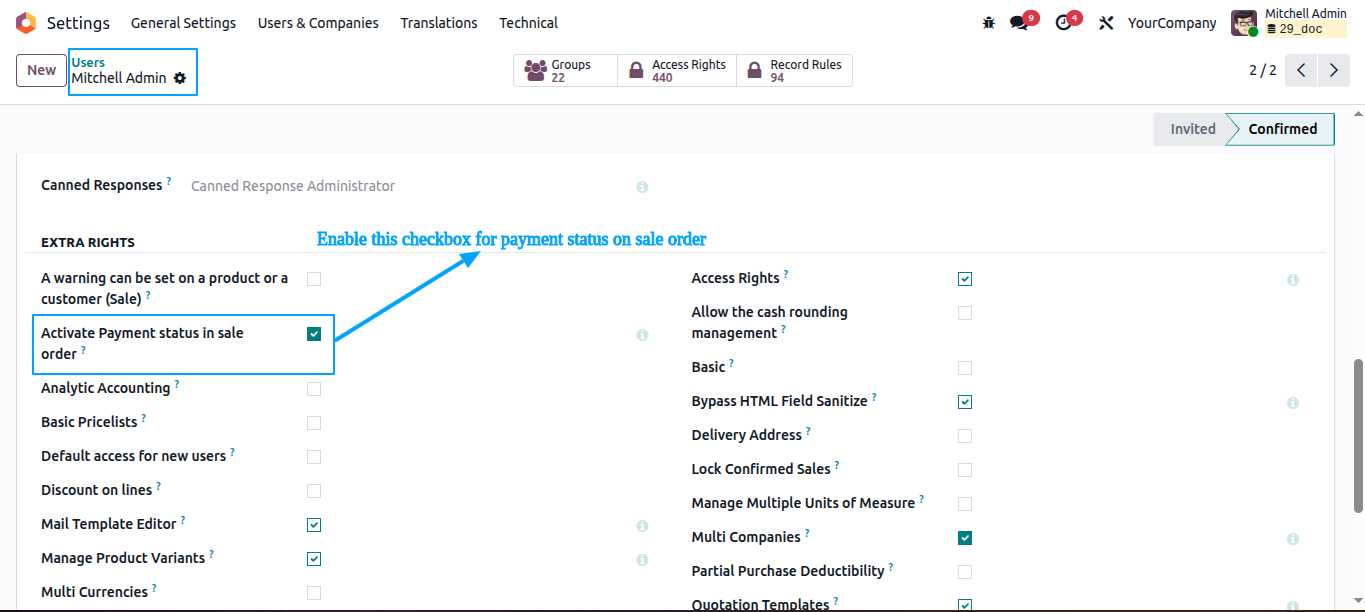The width and height of the screenshot is (1365, 612).
Task: Click Mitchell Admin avatar picture
Action: pos(1244,23)
